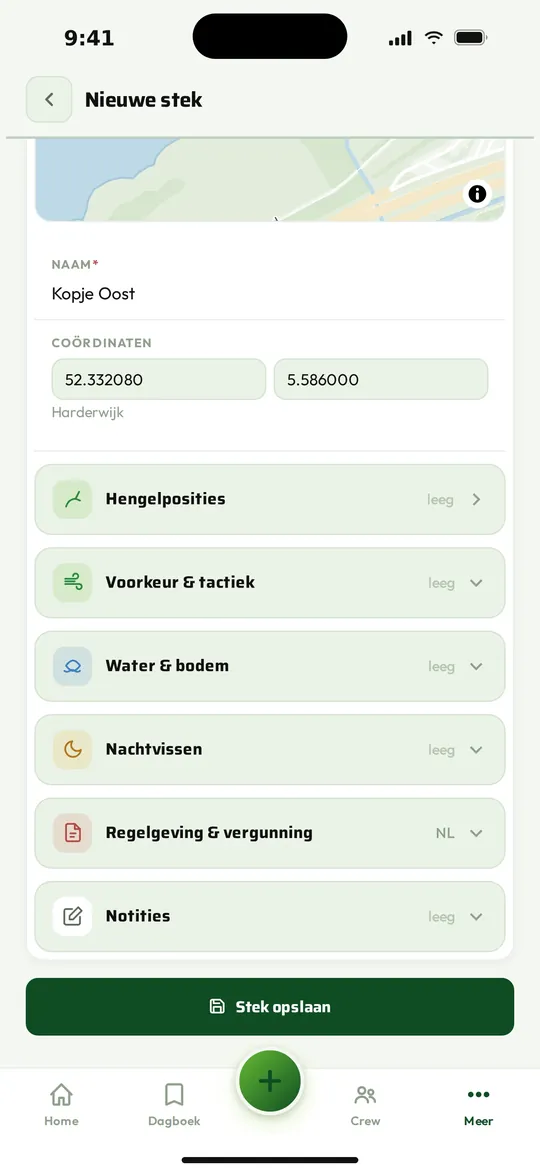Switch to the Home tab
This screenshot has width=540, height=1173.
click(61, 1105)
